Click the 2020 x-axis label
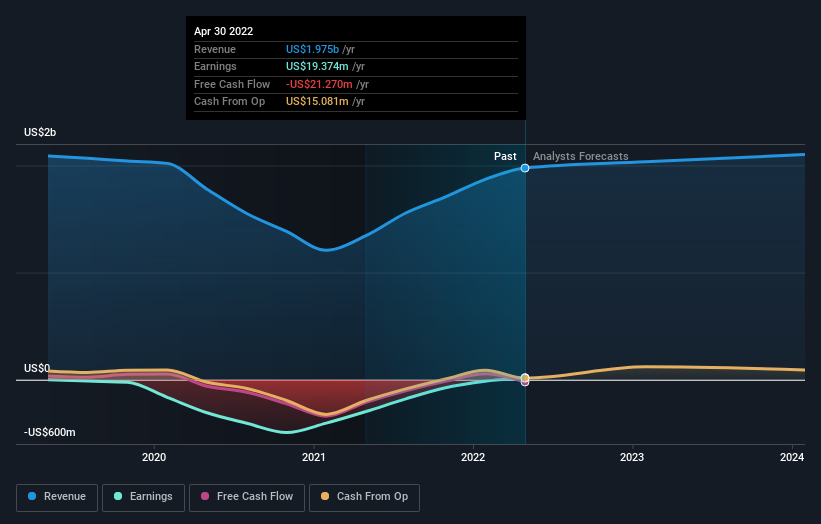This screenshot has width=821, height=524. (154, 457)
